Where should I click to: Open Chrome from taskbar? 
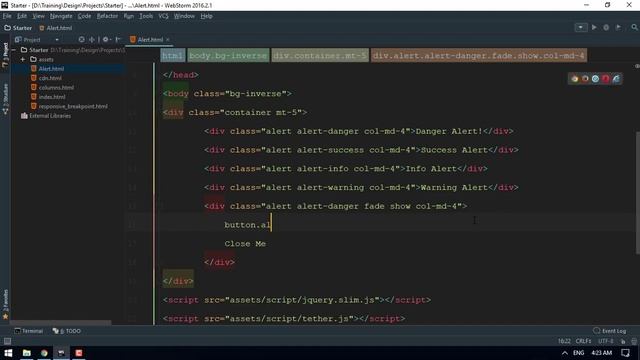(44, 353)
